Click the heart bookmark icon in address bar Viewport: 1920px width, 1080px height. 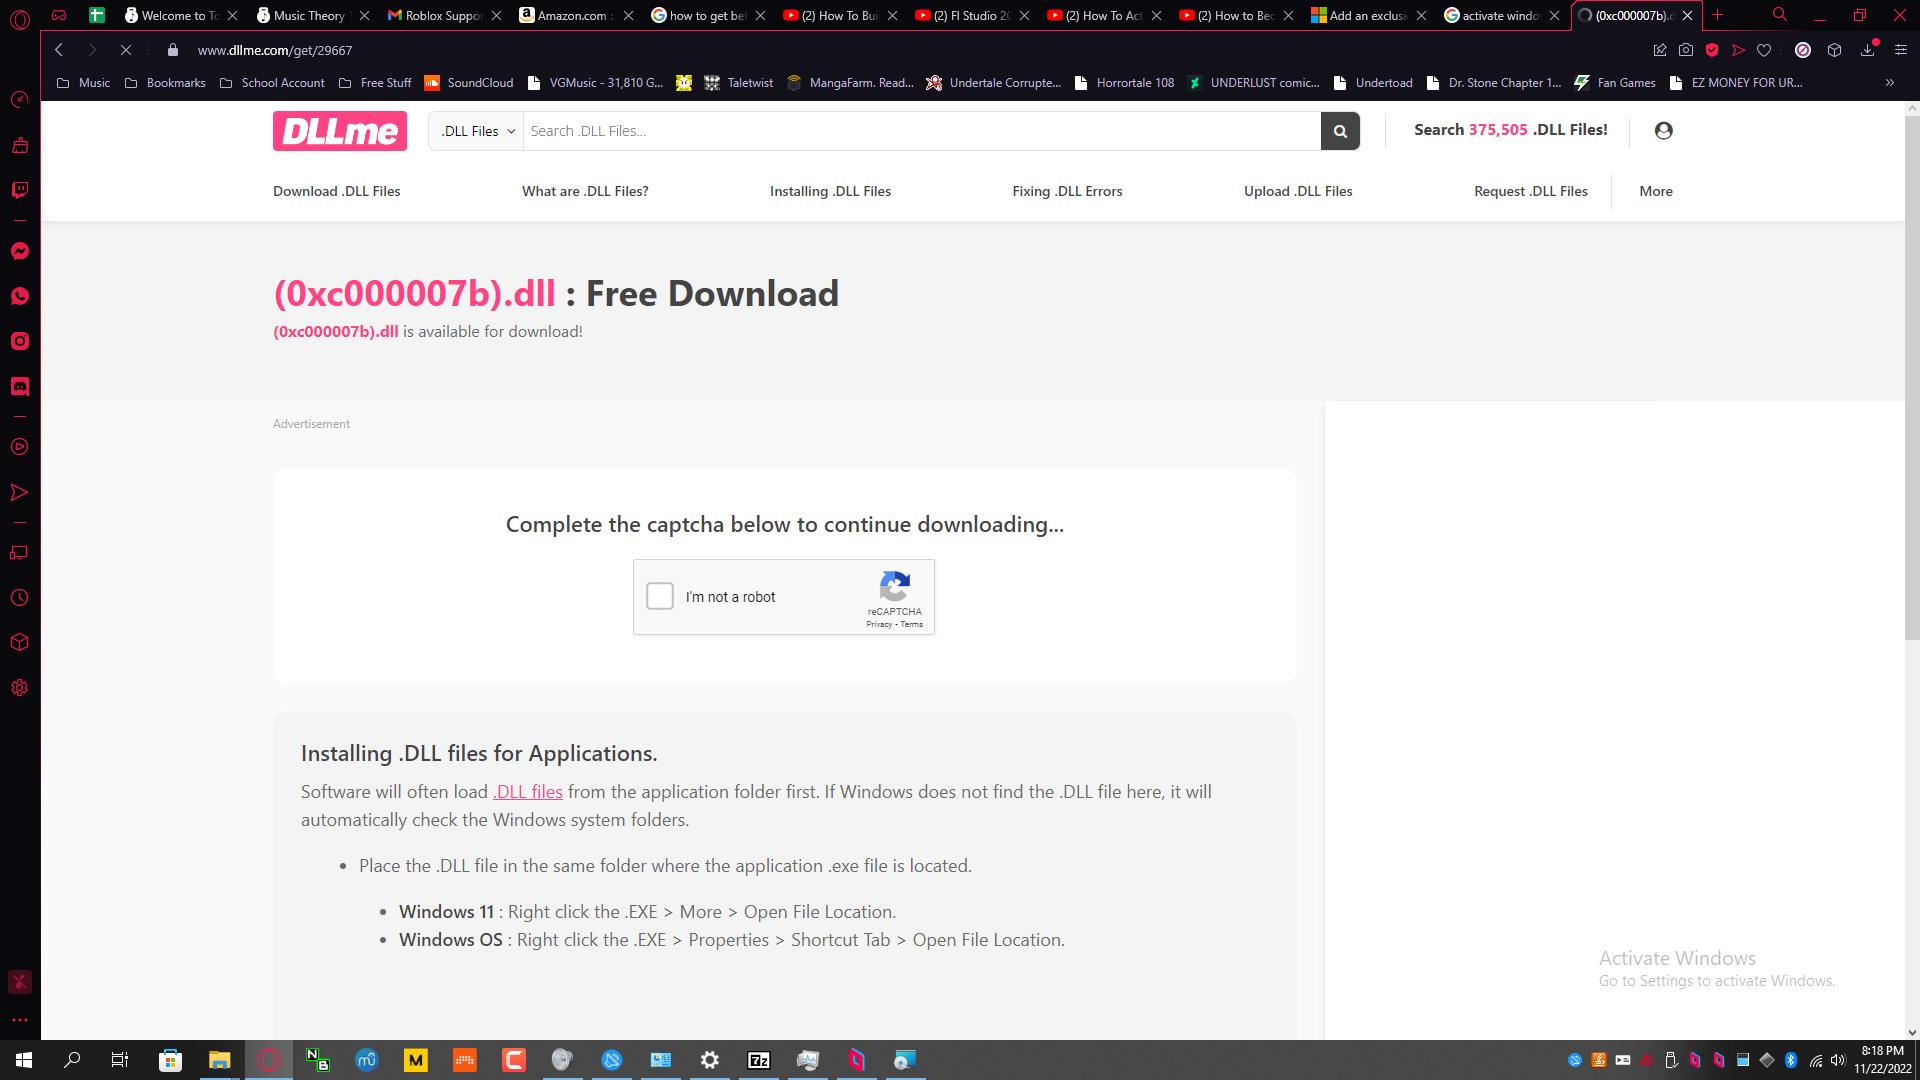pyautogui.click(x=1764, y=50)
